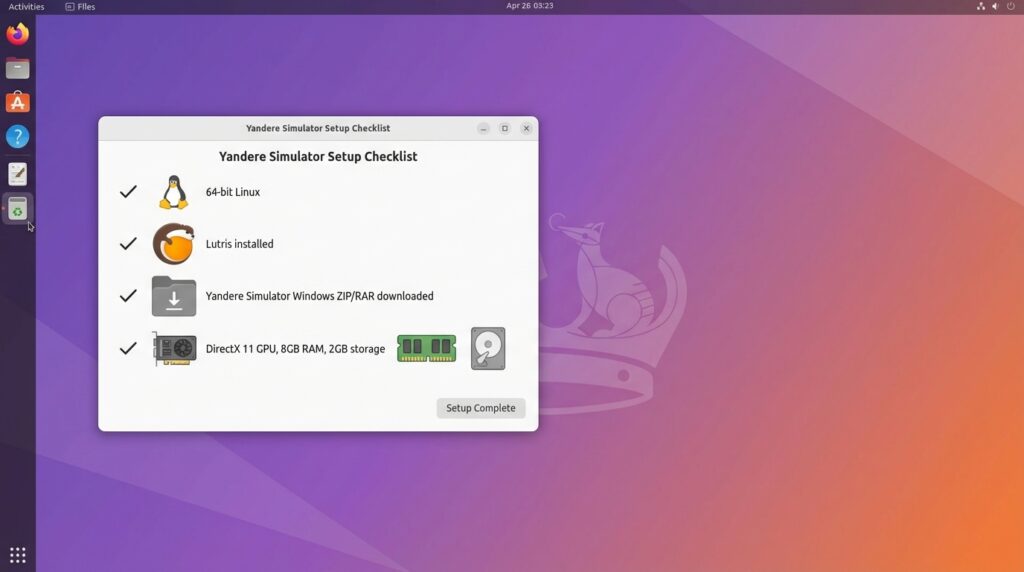Select the download folder icon
The image size is (1024, 572).
click(x=173, y=296)
